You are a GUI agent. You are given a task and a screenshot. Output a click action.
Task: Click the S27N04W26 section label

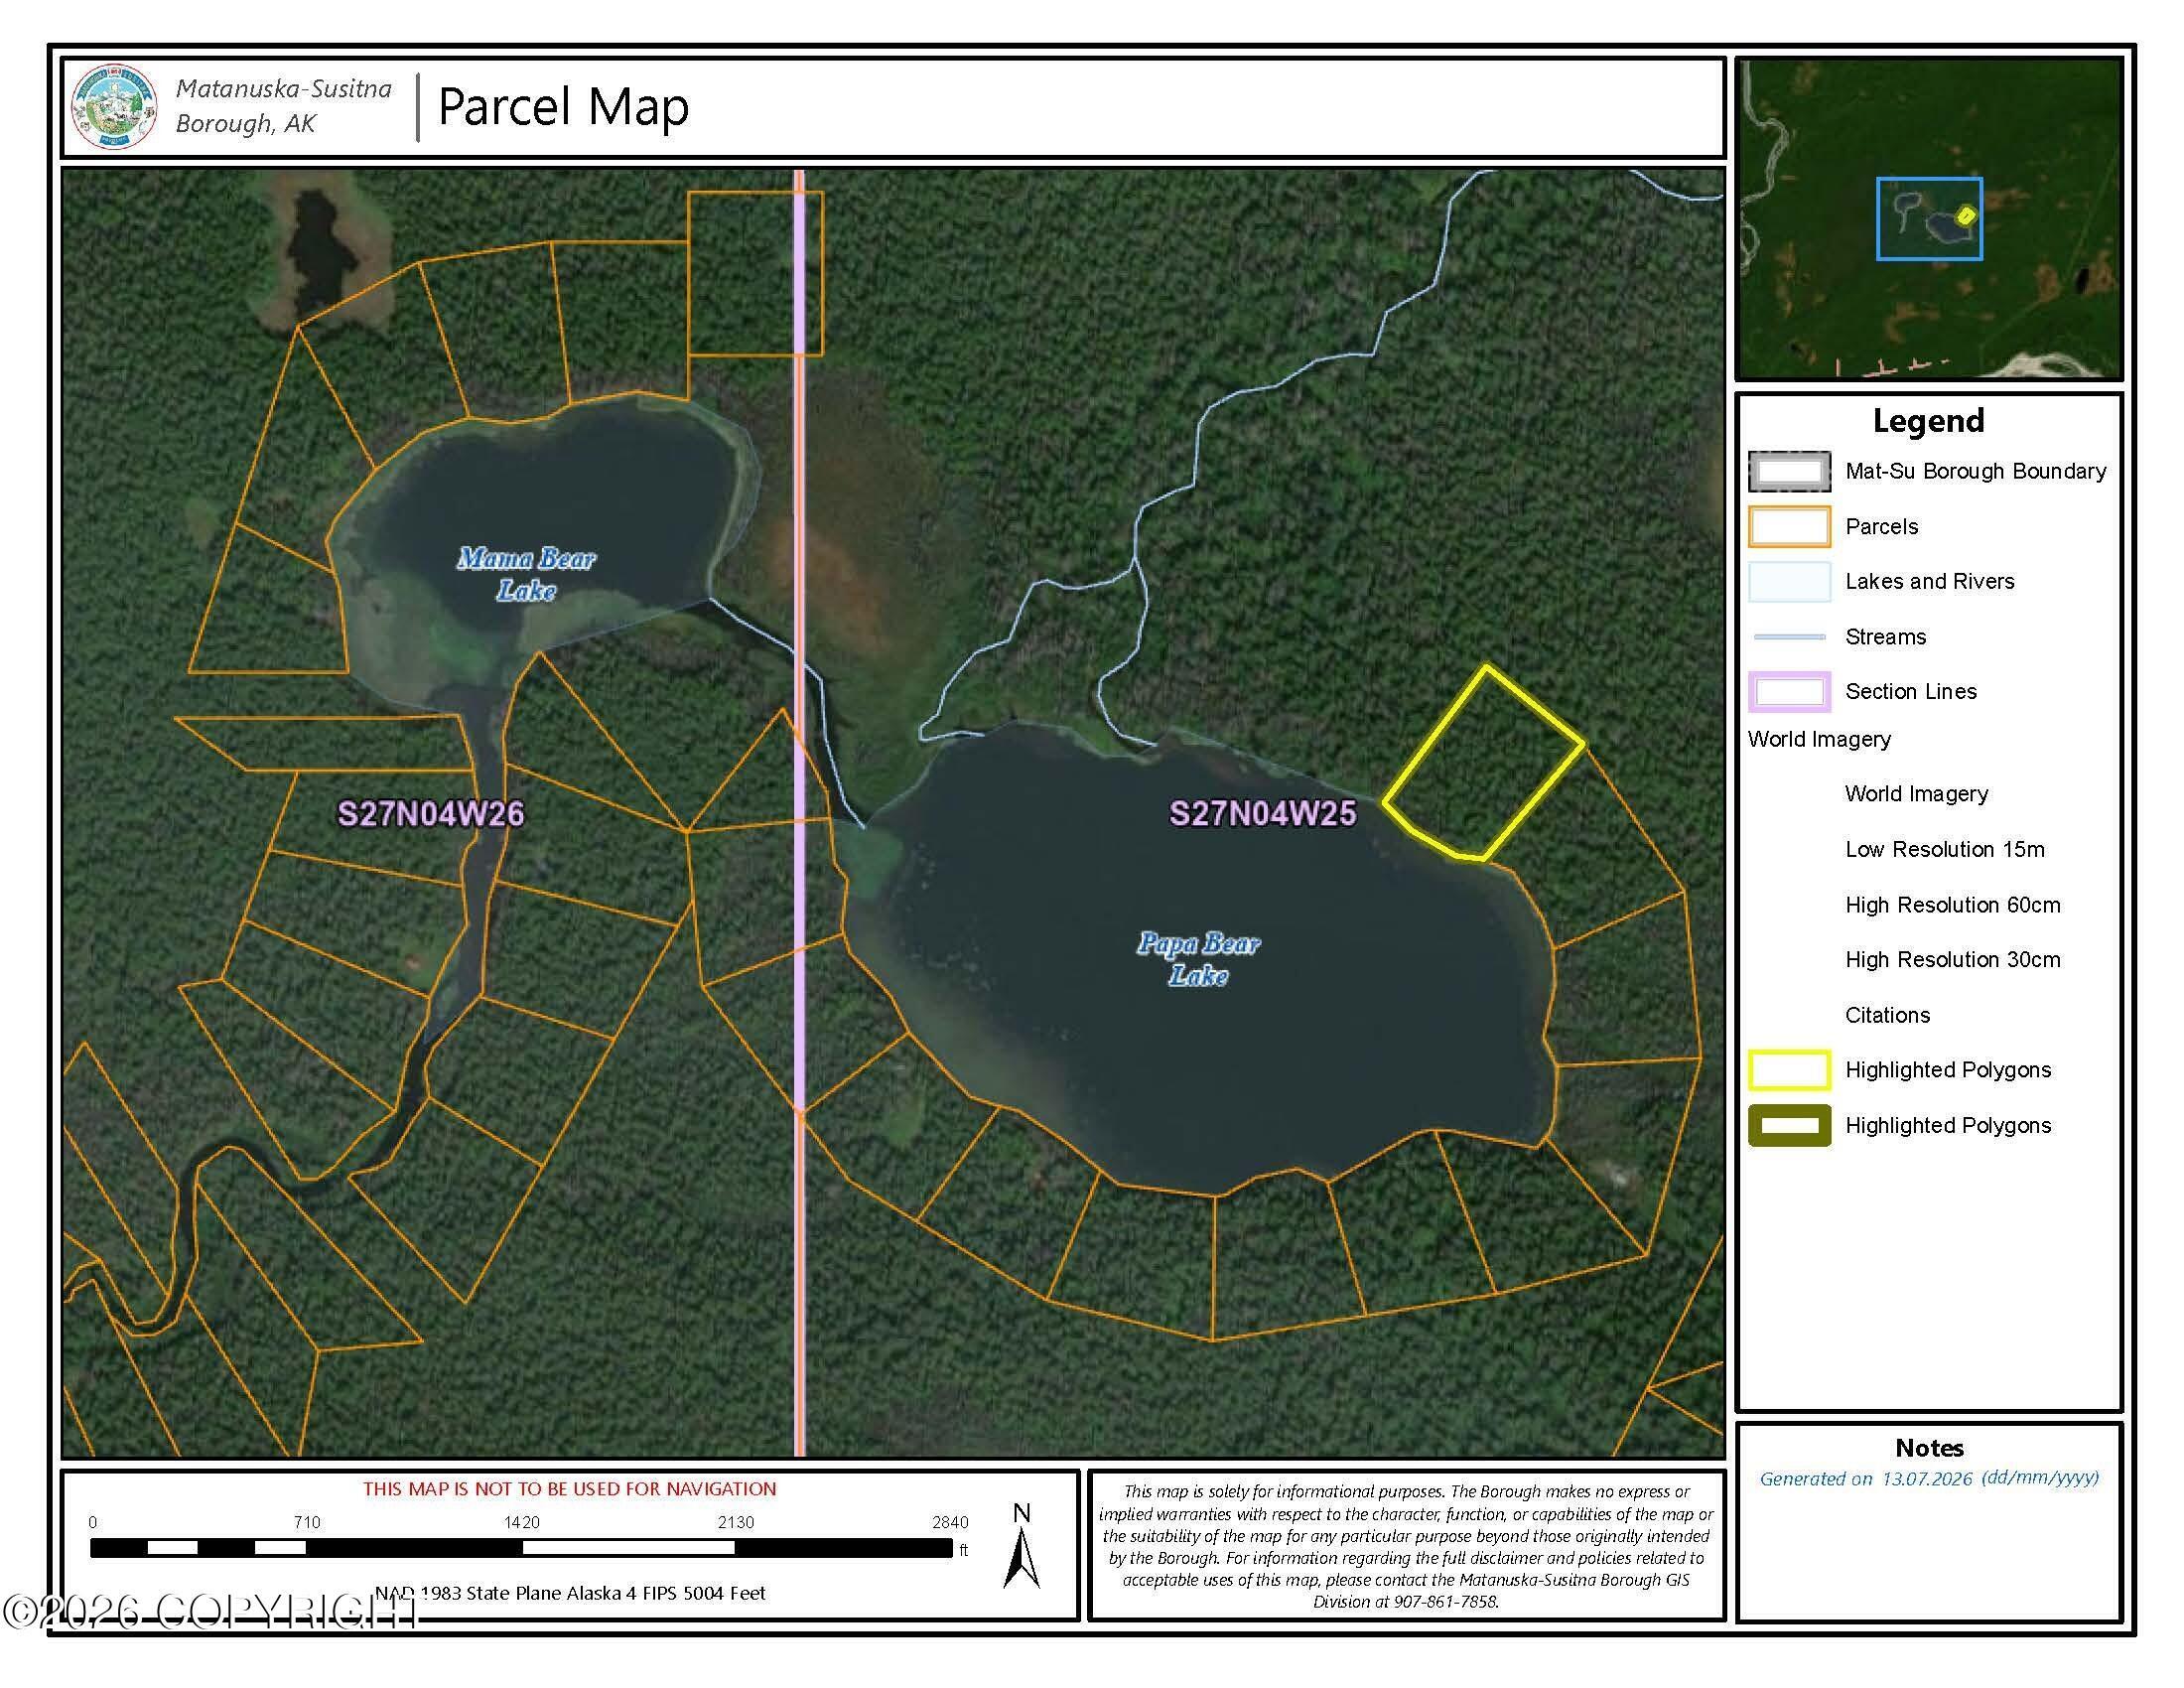coord(431,814)
